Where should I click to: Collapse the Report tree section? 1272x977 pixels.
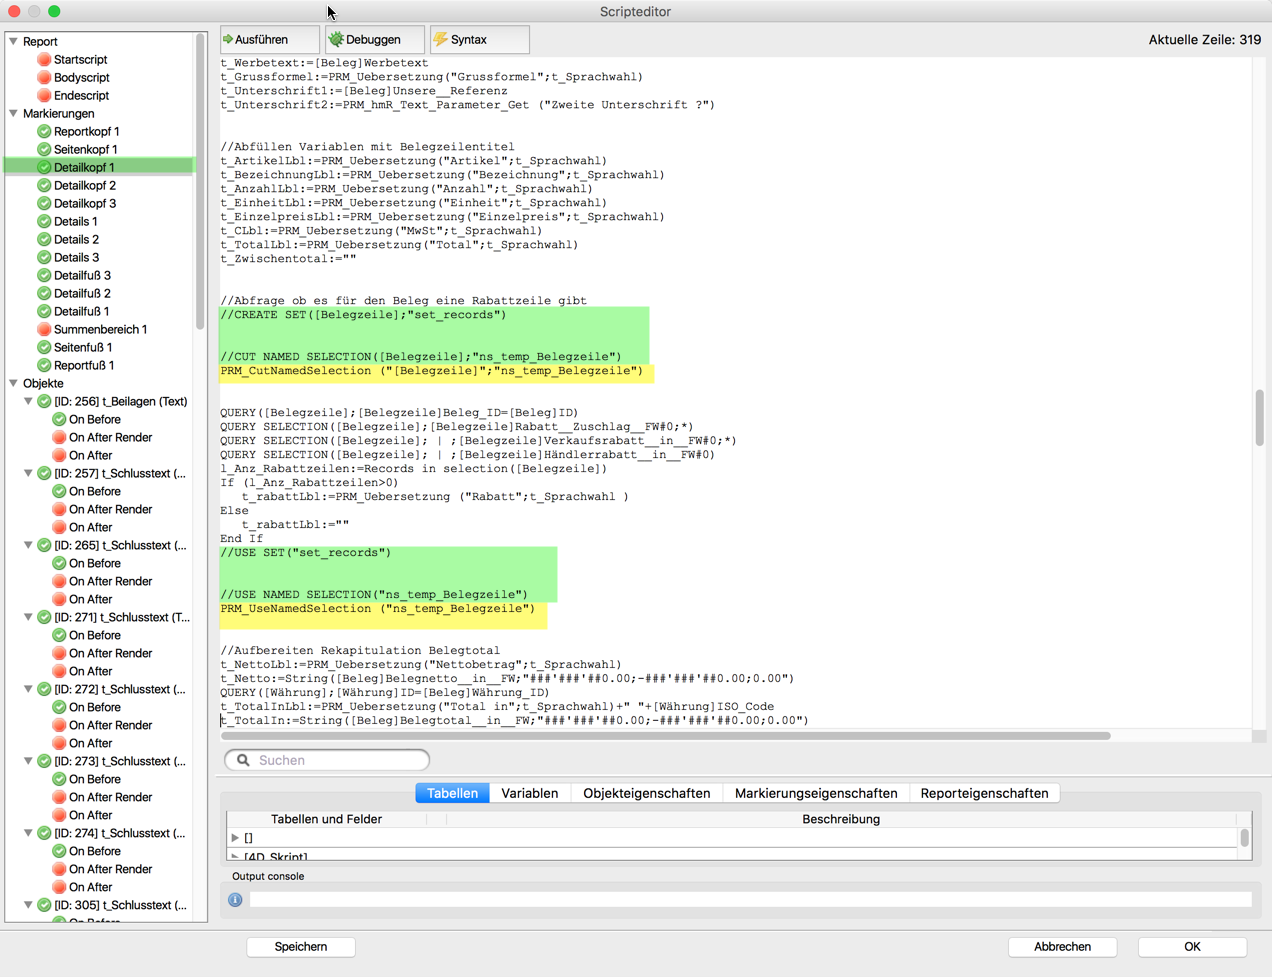(14, 42)
